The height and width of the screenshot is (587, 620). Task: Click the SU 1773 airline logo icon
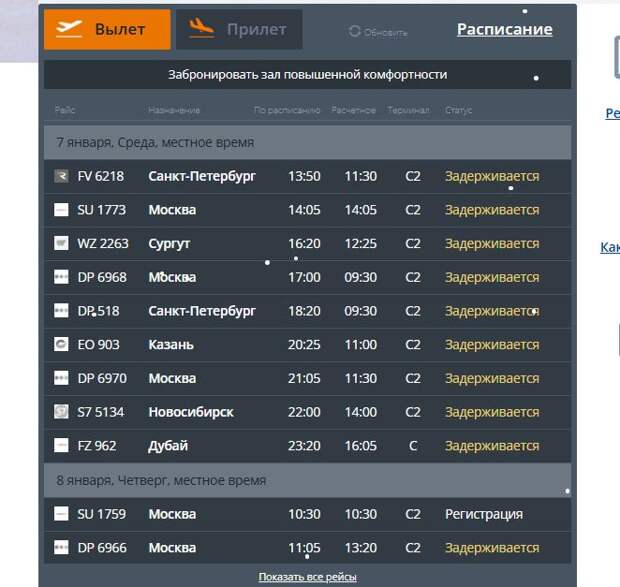coord(61,210)
